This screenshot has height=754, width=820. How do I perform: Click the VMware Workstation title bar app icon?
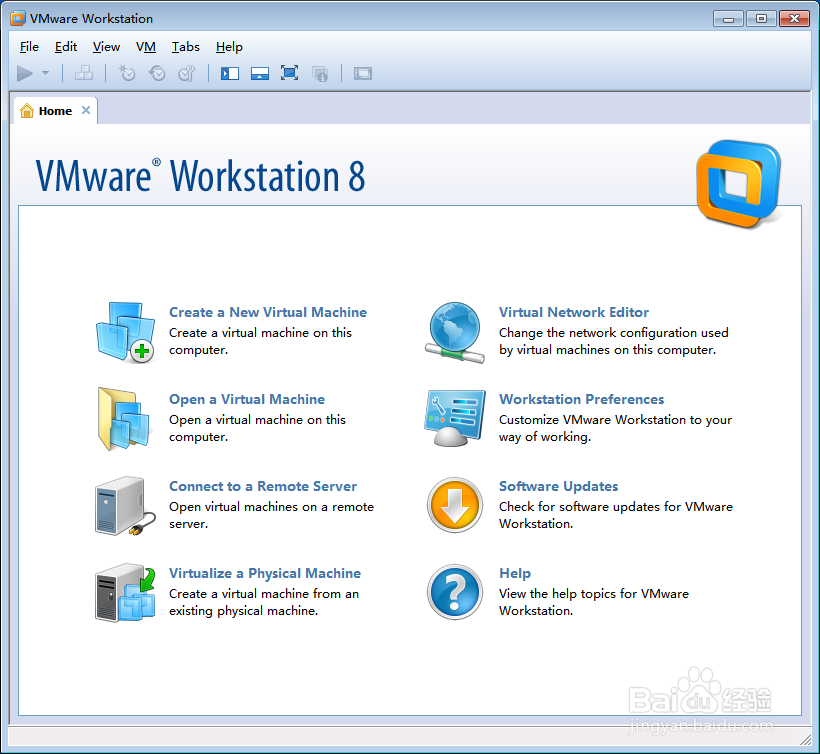pos(18,18)
